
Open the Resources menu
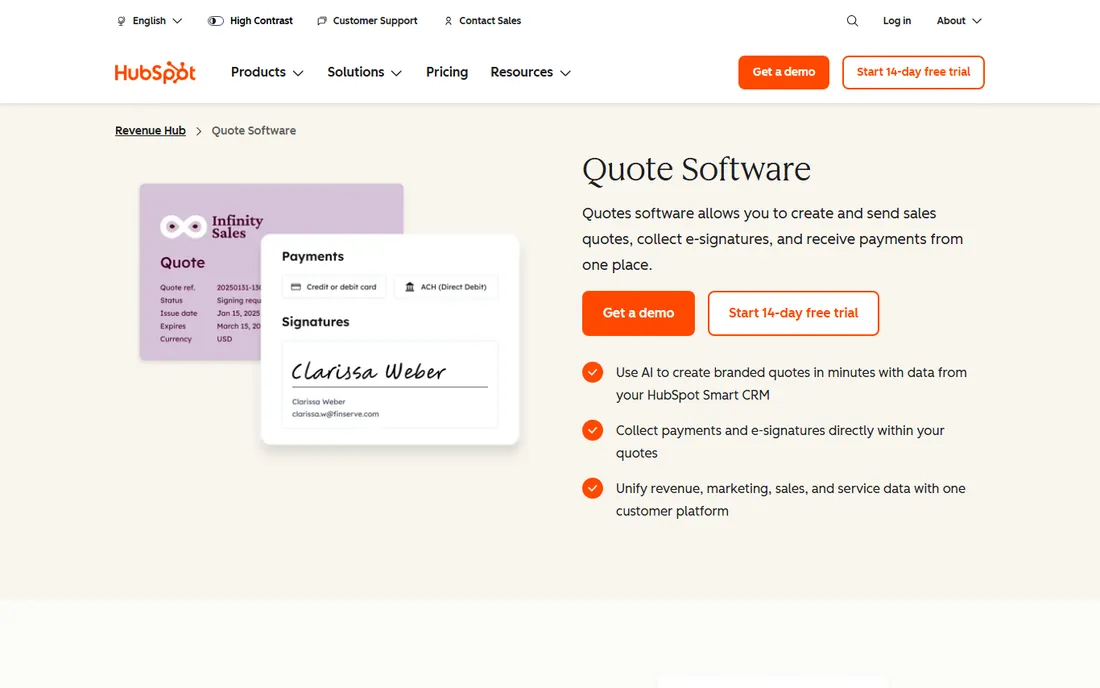click(x=530, y=72)
